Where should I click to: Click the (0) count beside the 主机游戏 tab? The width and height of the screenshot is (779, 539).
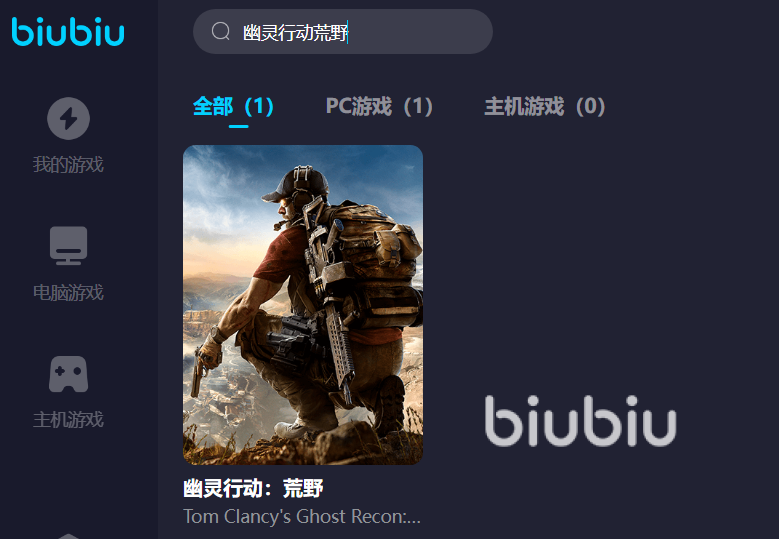(591, 106)
